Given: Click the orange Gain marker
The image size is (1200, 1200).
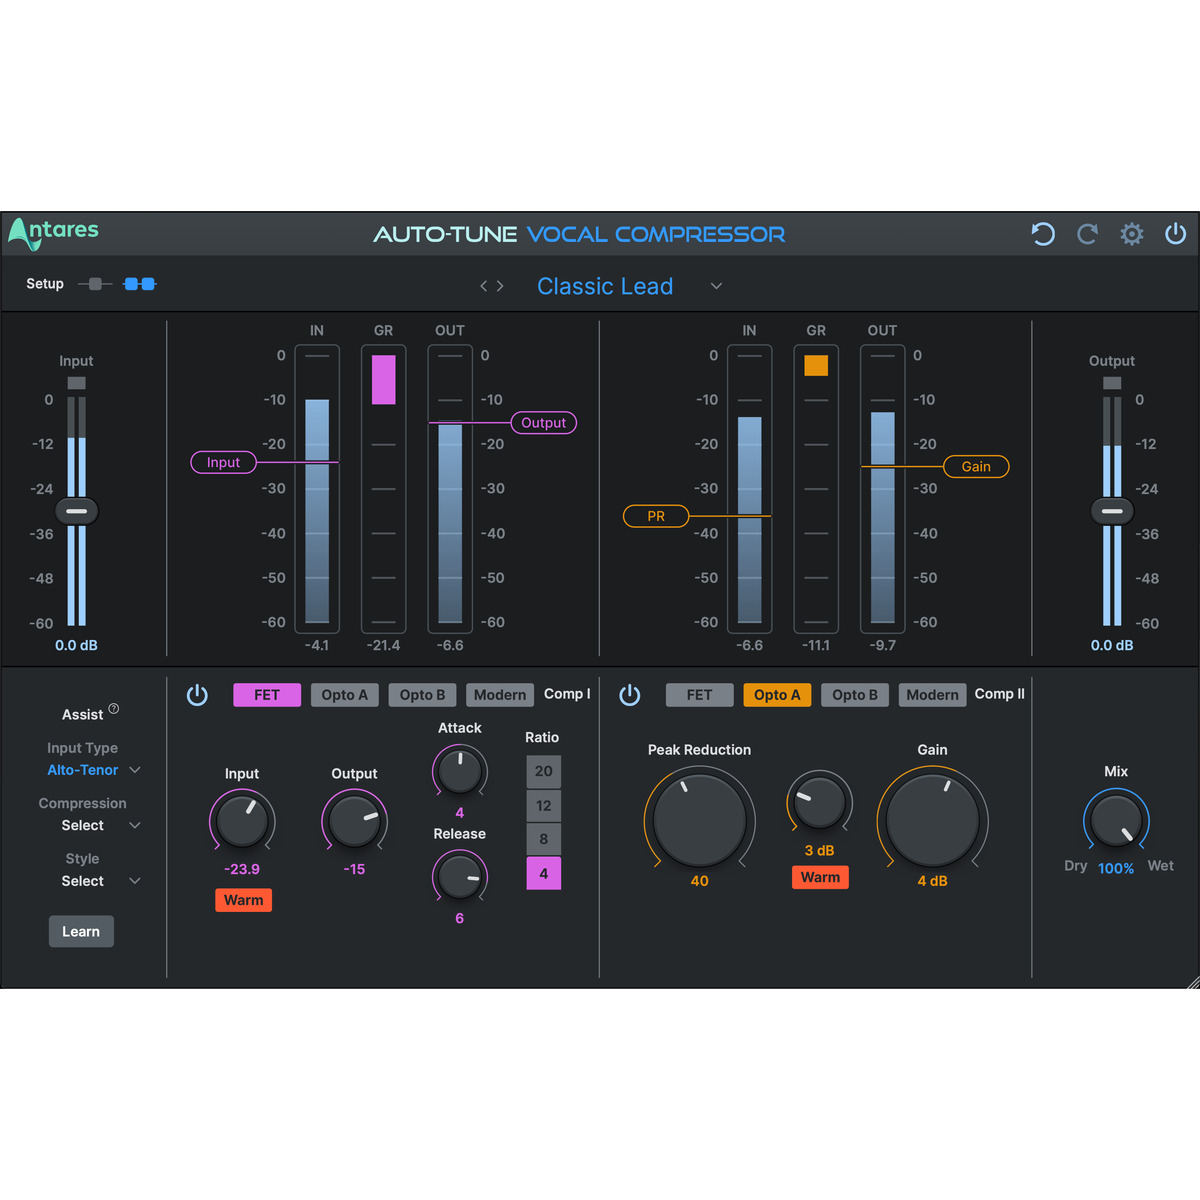Looking at the screenshot, I should 976,466.
